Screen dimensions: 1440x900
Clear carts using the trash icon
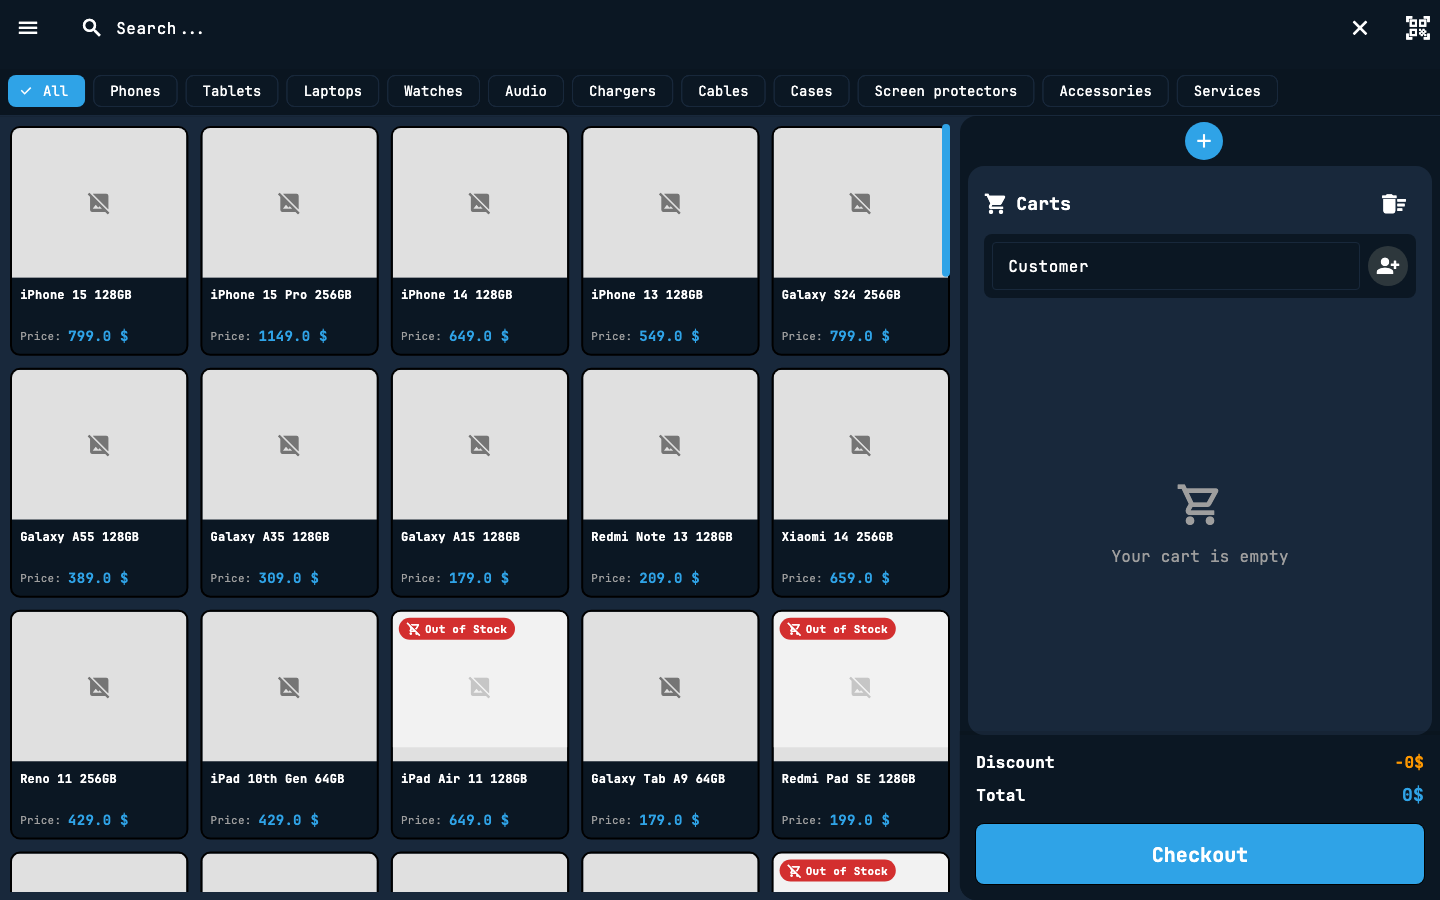pos(1394,204)
